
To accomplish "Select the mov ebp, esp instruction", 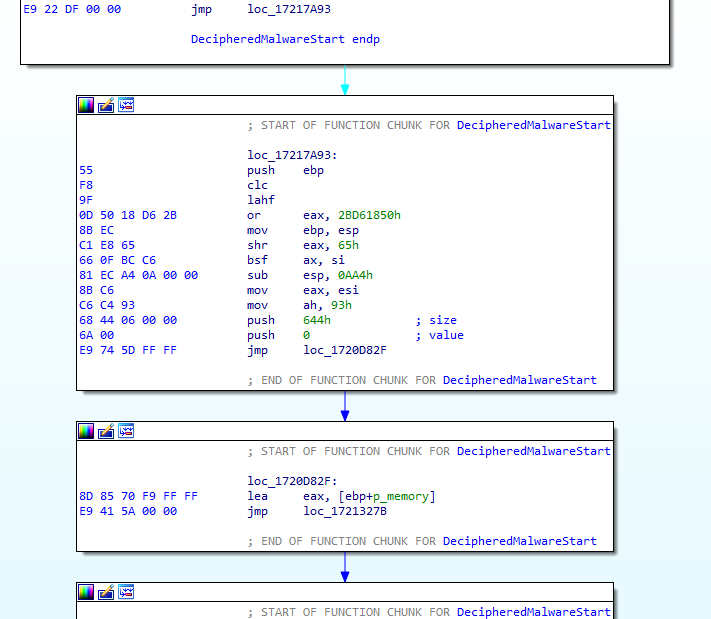I will pyautogui.click(x=303, y=230).
